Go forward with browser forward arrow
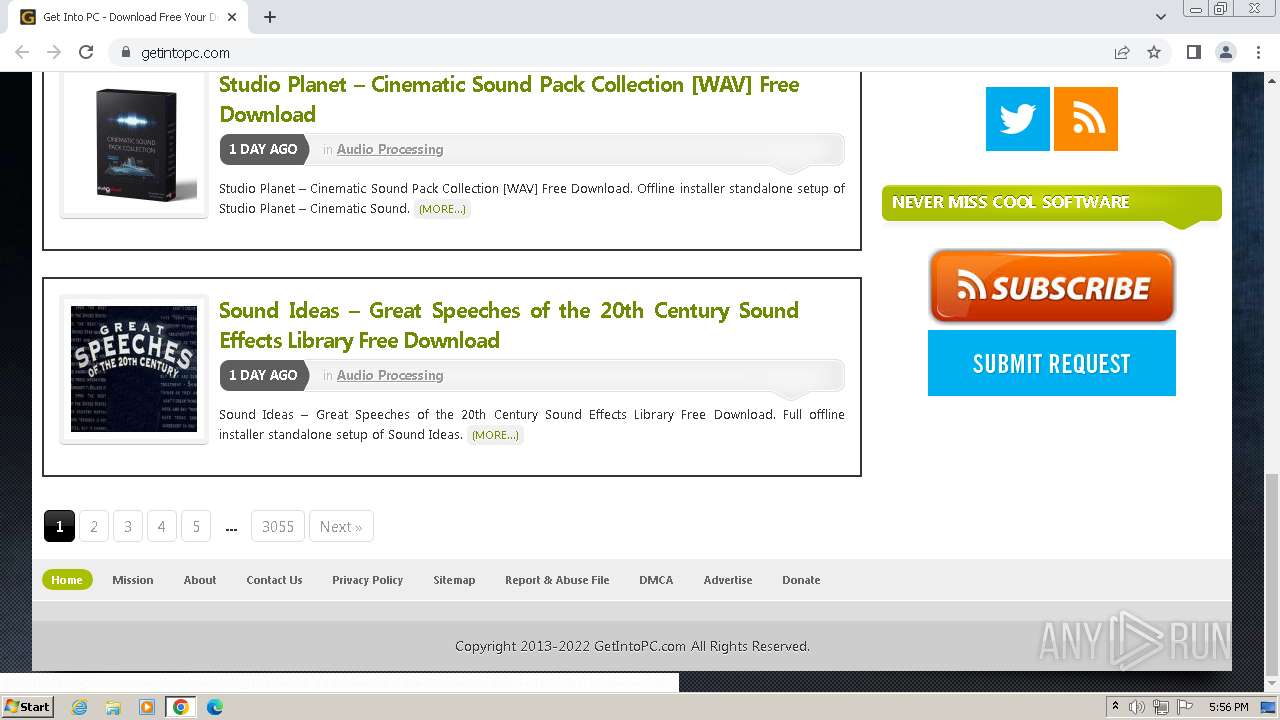 [54, 52]
